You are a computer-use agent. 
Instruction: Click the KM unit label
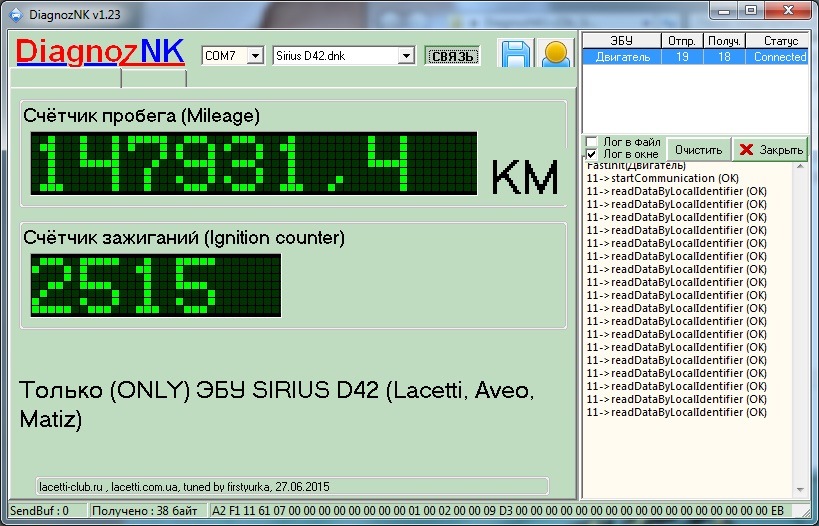(525, 178)
